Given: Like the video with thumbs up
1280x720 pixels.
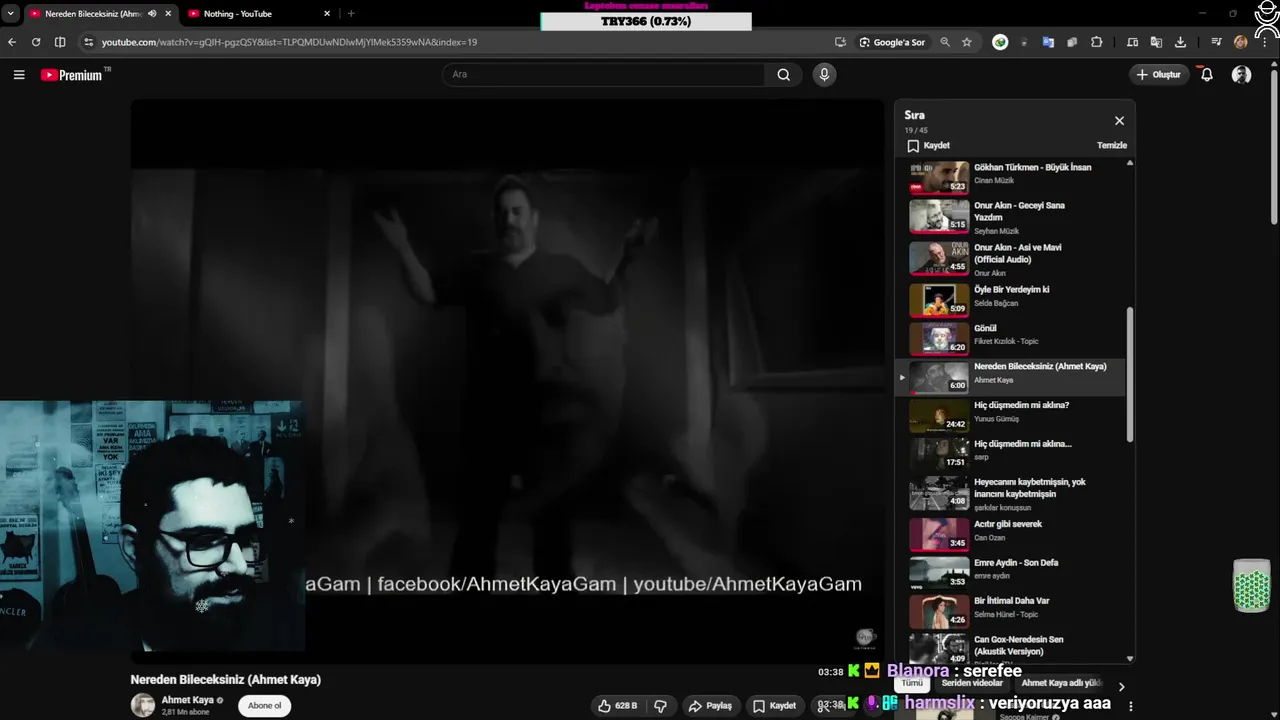Looking at the screenshot, I should tap(617, 706).
